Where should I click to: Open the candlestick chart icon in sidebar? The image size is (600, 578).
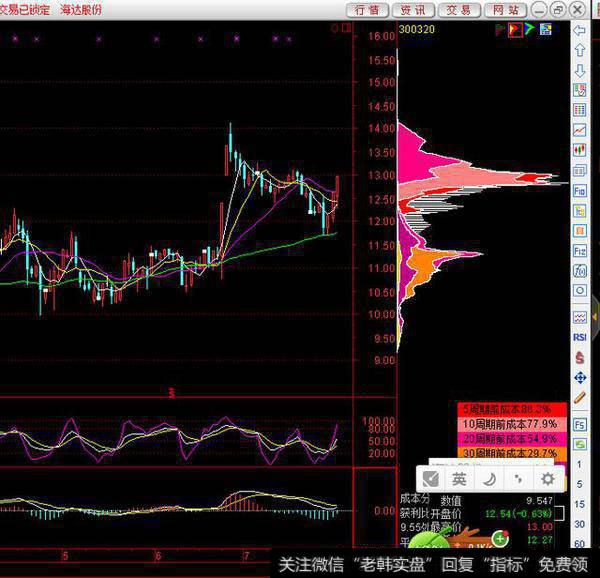click(579, 150)
